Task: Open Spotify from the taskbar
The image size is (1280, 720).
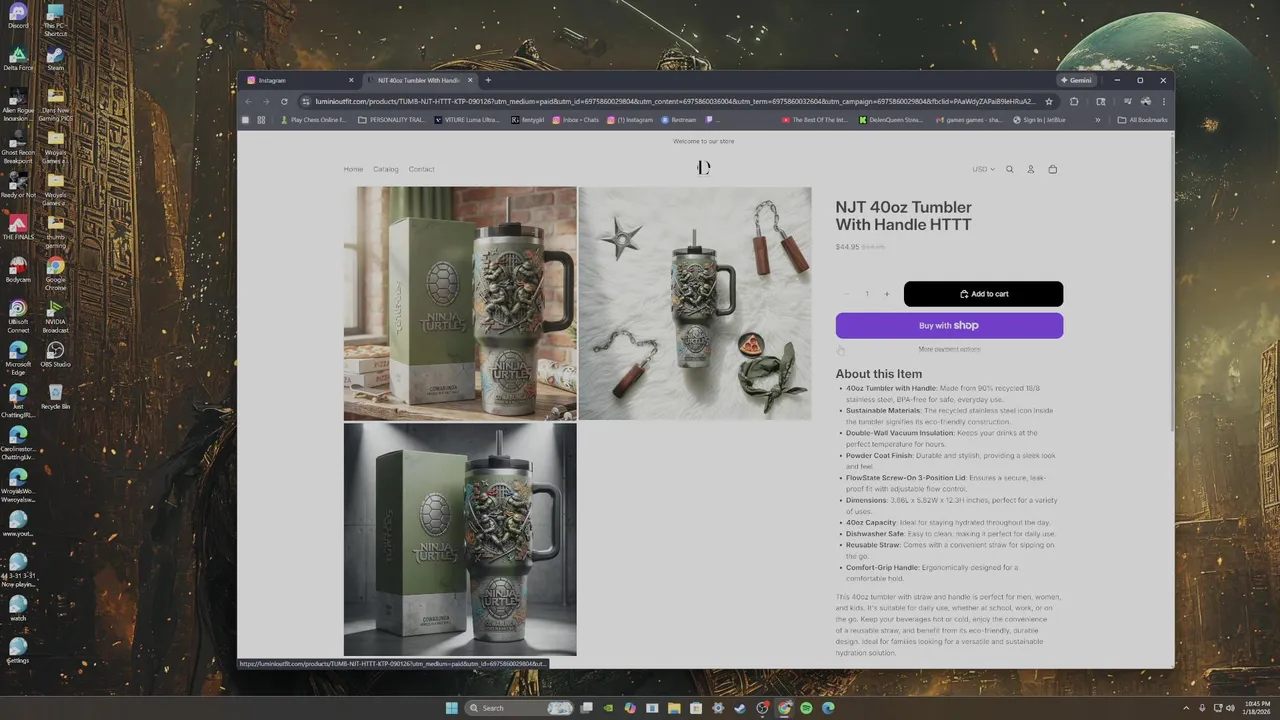Action: click(806, 708)
